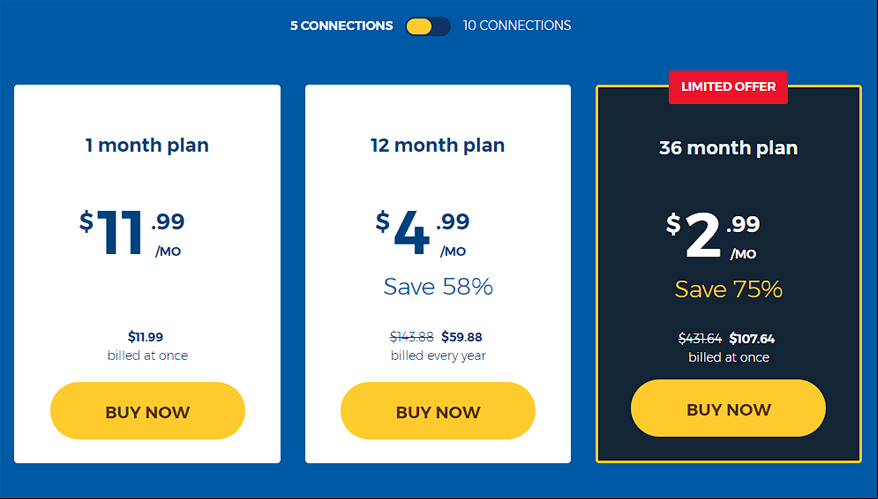Click BUY NOW for 12 month plan
The width and height of the screenshot is (878, 499).
click(x=438, y=411)
